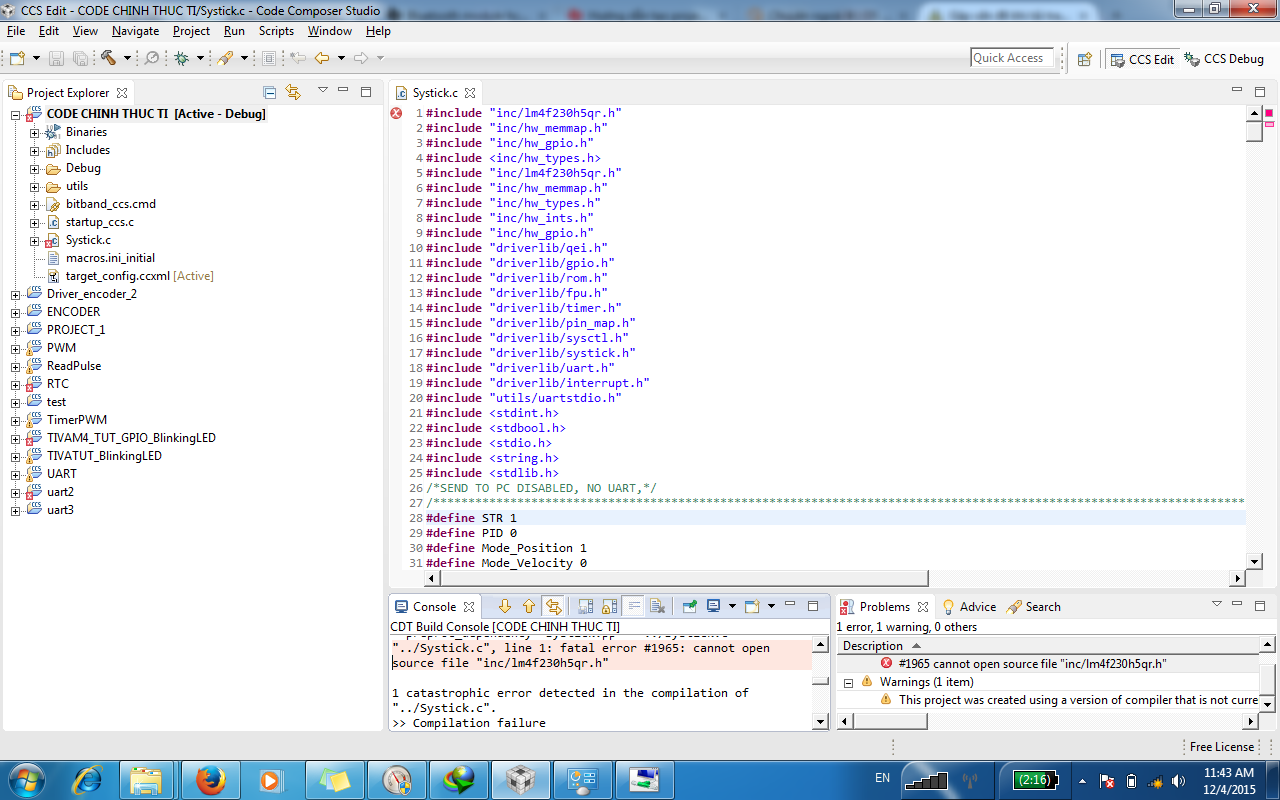This screenshot has width=1280, height=800.
Task: Toggle Link with Editor in Project Explorer
Action: [x=293, y=92]
